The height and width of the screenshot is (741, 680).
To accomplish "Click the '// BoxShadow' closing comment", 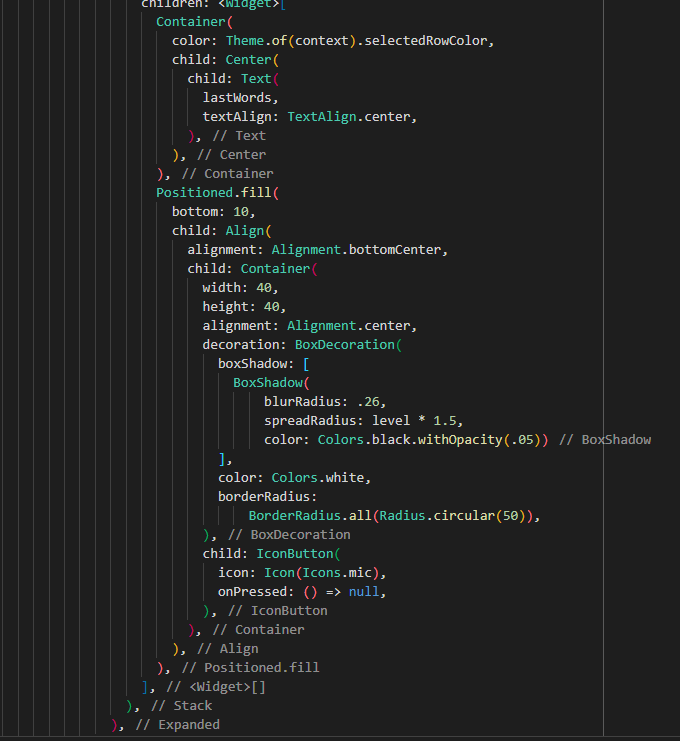I will pyautogui.click(x=605, y=440).
